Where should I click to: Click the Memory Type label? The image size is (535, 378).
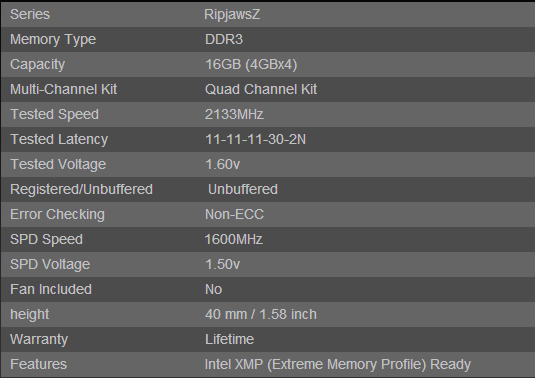click(x=53, y=40)
